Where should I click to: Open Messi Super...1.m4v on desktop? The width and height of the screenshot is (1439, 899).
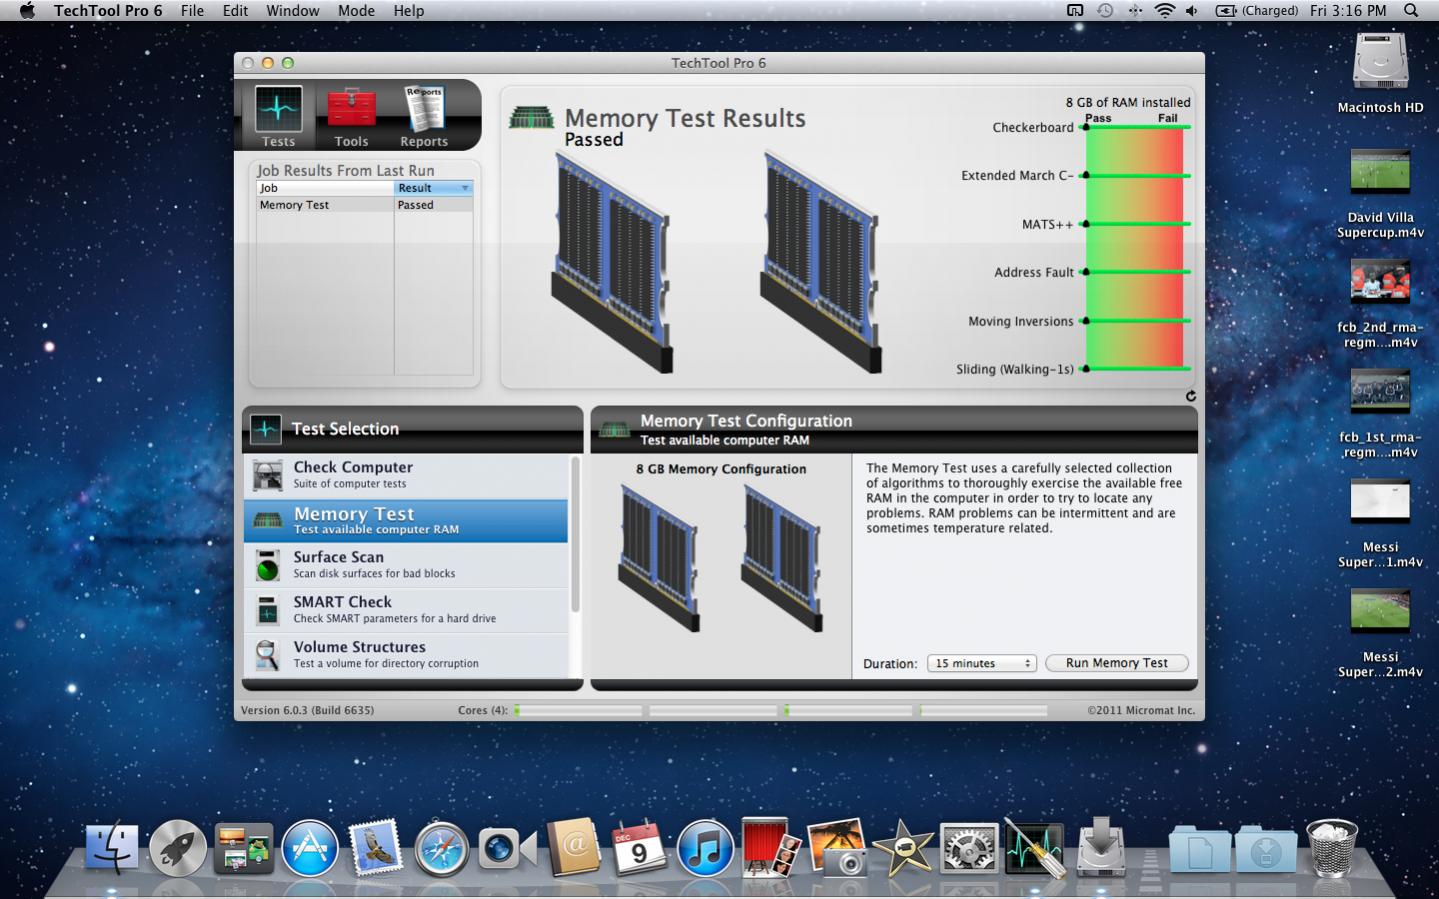tap(1380, 524)
